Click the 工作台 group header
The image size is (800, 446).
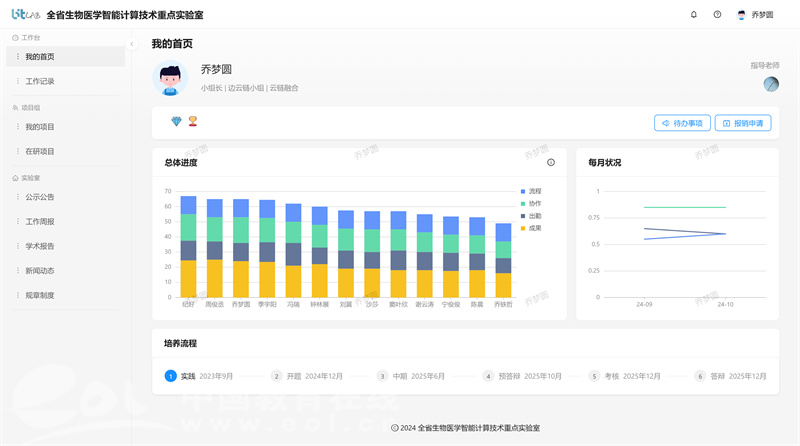point(26,38)
